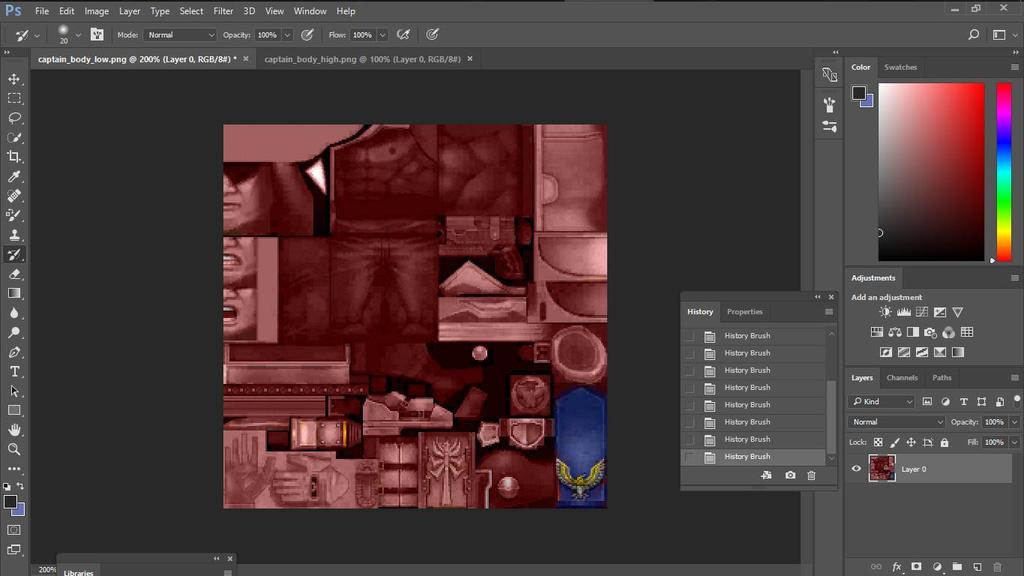Select the Eyedropper tool

(14, 176)
